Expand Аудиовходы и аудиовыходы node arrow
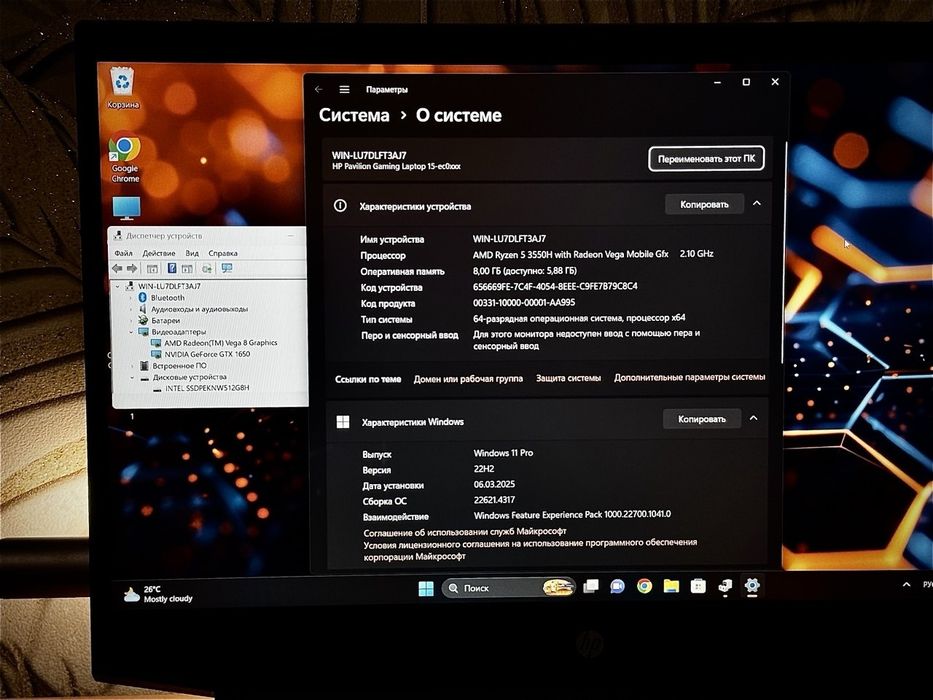Viewport: 933px width, 700px height. pos(132,309)
